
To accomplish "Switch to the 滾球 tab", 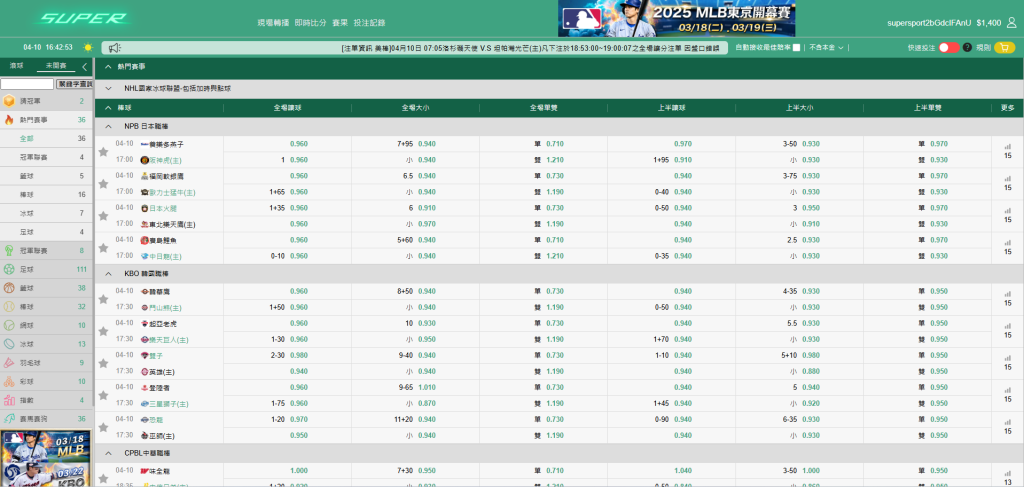I will [16, 65].
